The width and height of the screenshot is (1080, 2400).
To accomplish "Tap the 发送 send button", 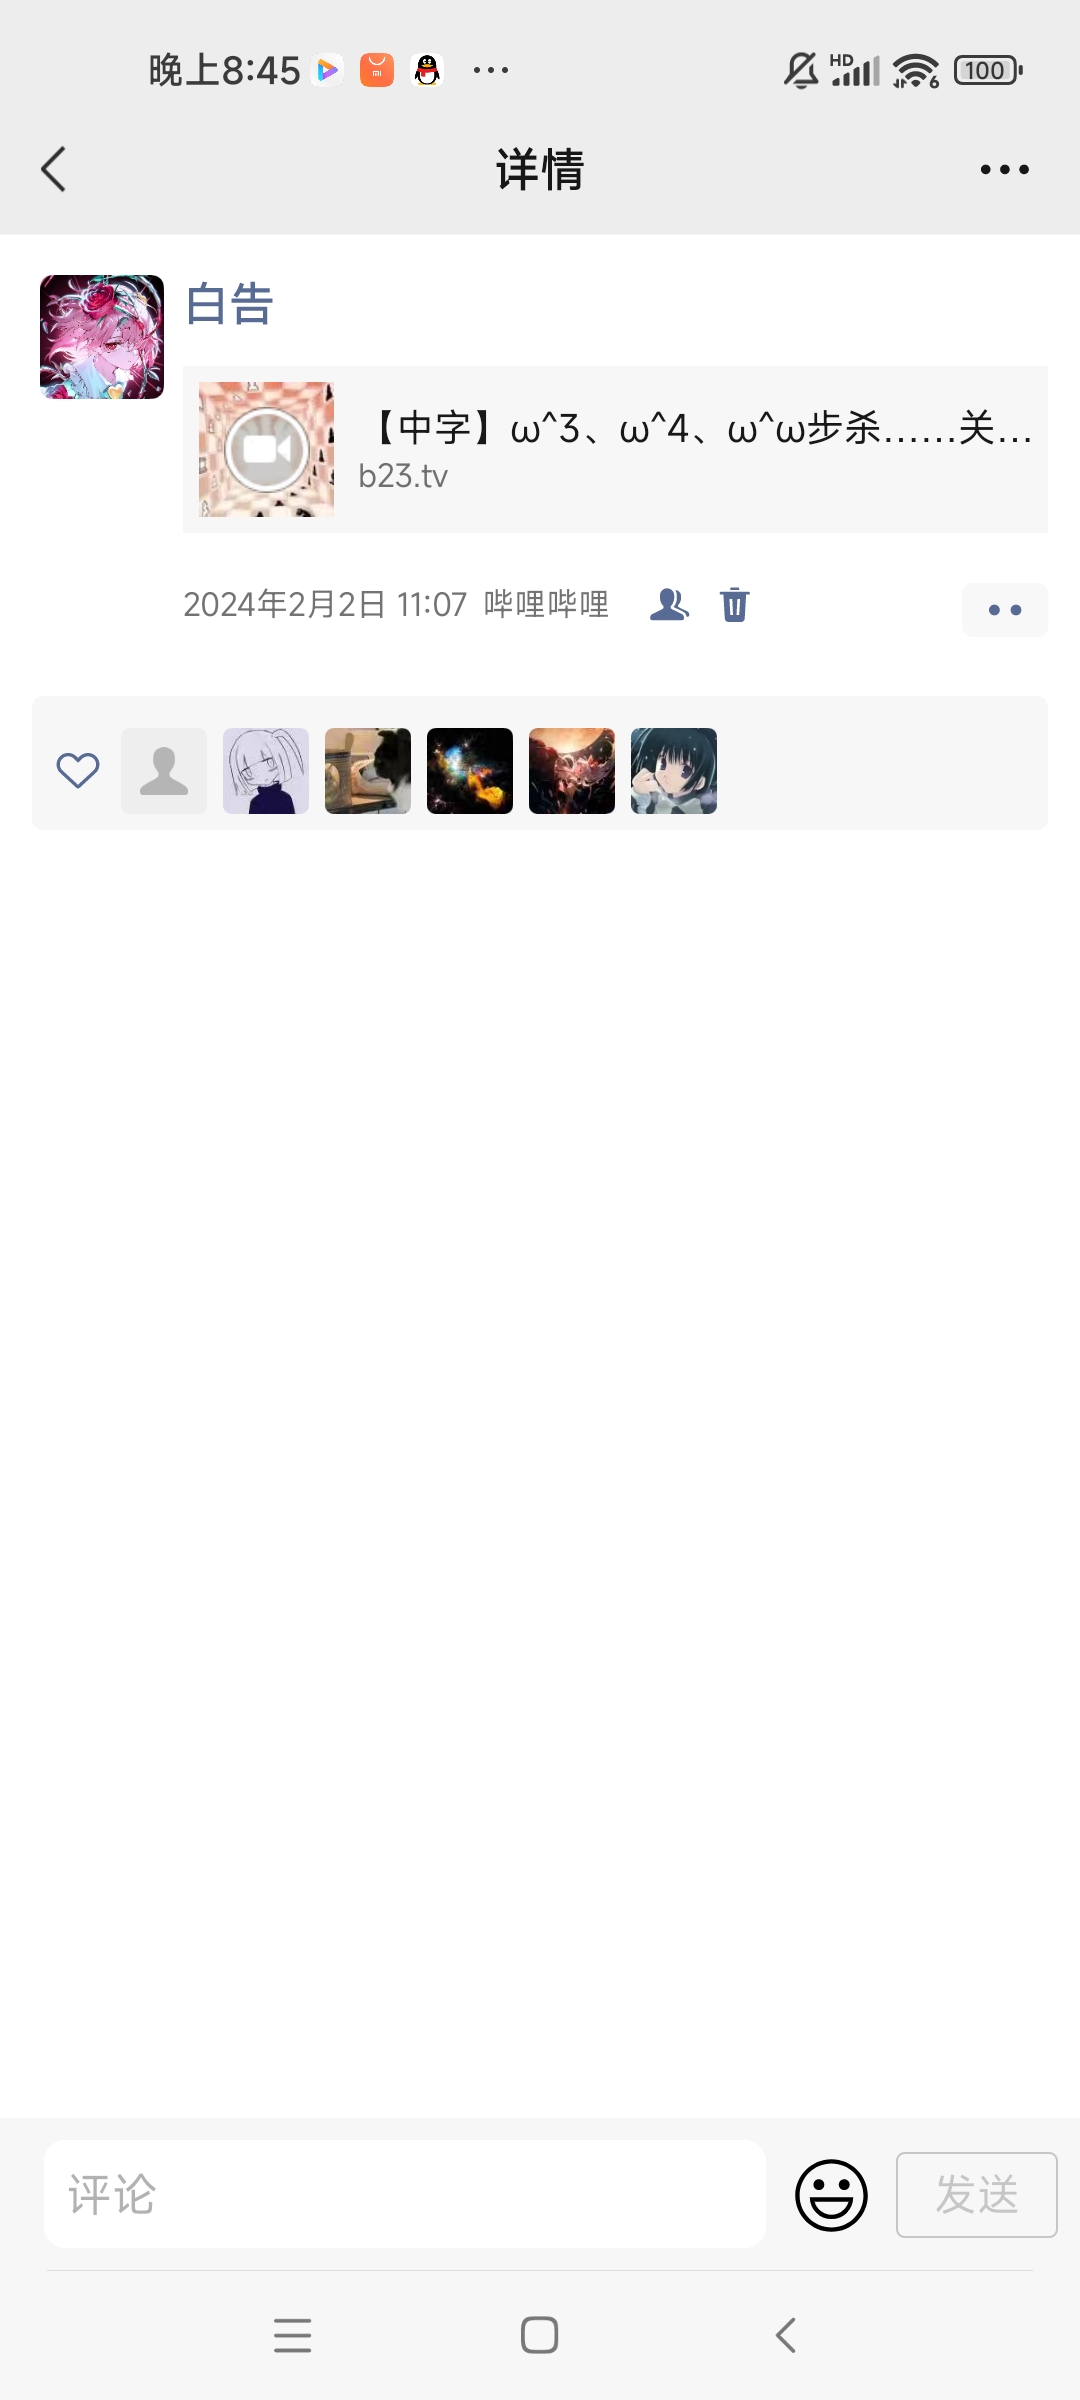I will click(x=977, y=2195).
